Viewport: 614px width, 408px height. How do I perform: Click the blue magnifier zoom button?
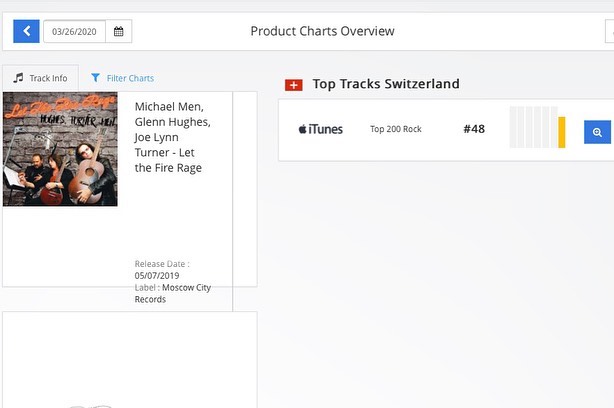click(597, 132)
